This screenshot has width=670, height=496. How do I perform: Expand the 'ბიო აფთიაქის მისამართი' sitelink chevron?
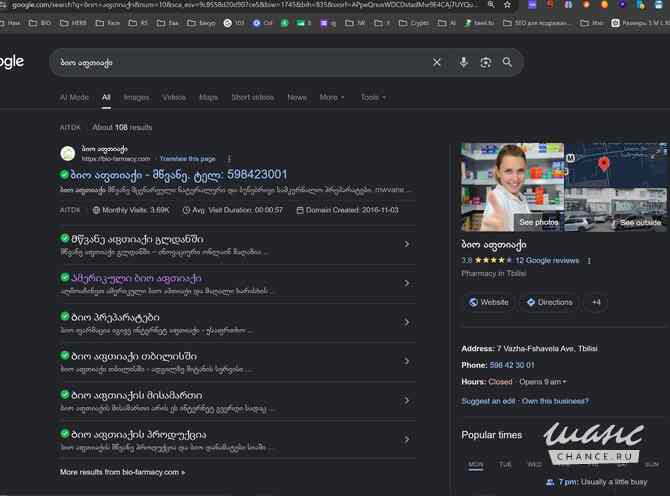point(407,401)
